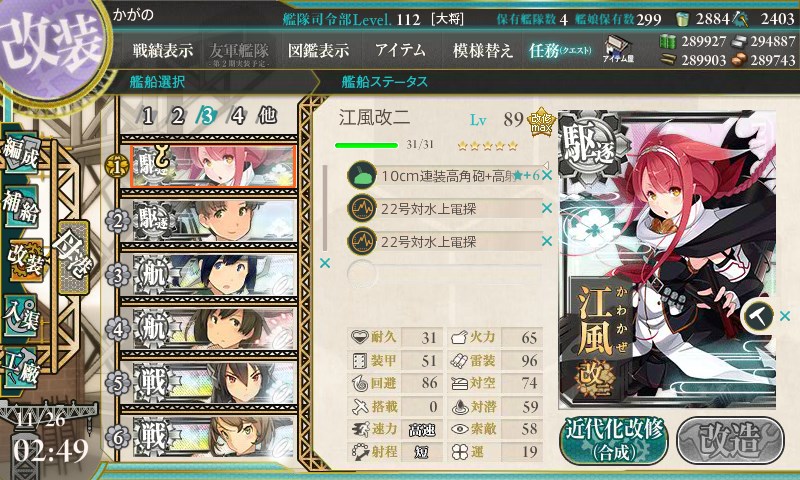Click the empty fourth equipment slot
800x480 pixels.
[x=444, y=274]
